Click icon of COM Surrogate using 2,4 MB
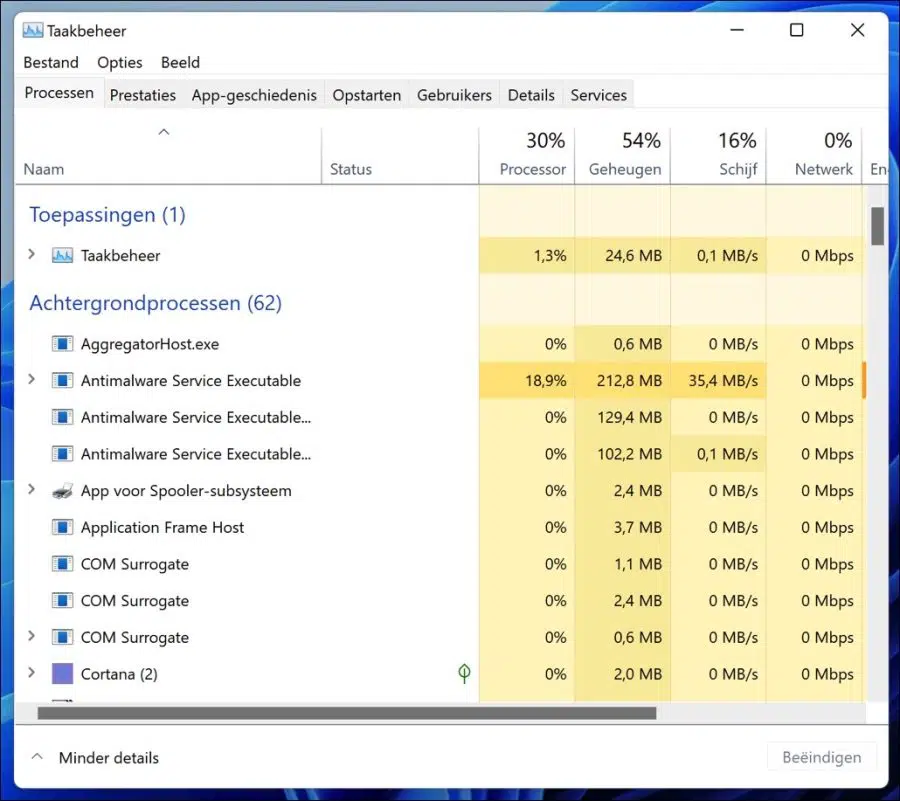900x801 pixels. [62, 601]
